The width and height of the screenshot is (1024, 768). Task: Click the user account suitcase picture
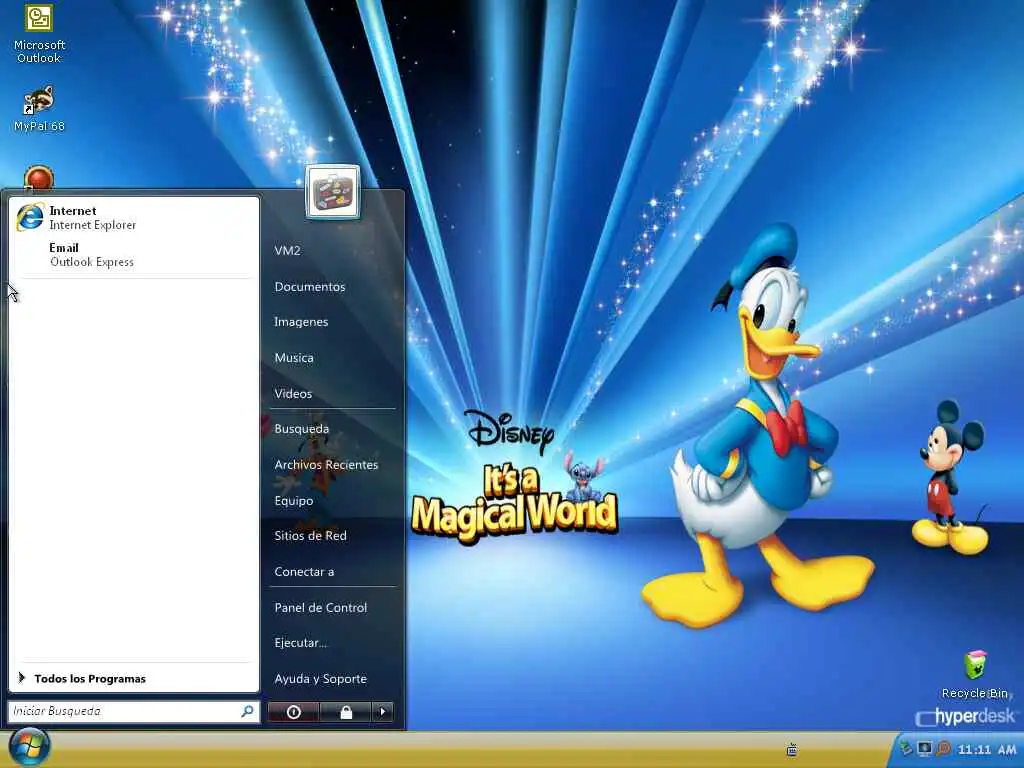click(x=332, y=192)
